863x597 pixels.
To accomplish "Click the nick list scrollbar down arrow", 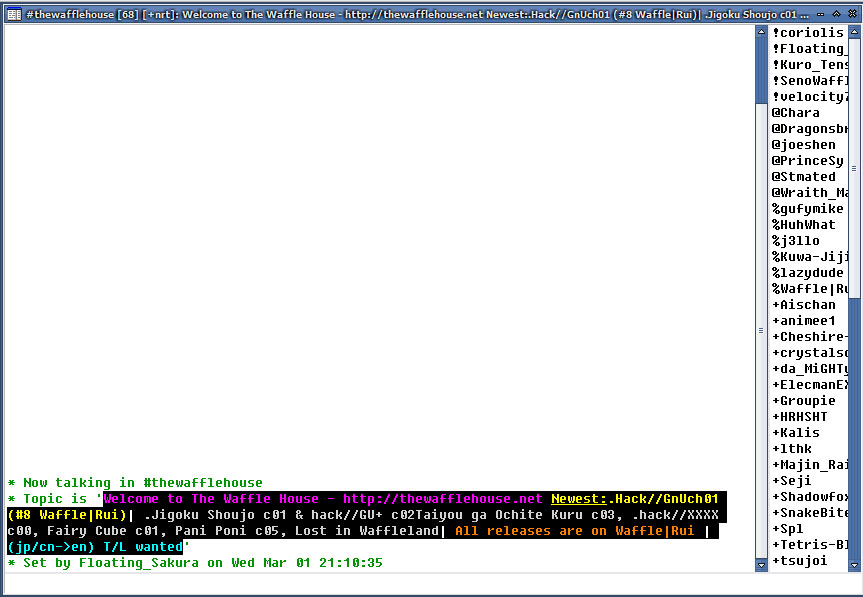I will pyautogui.click(x=854, y=565).
